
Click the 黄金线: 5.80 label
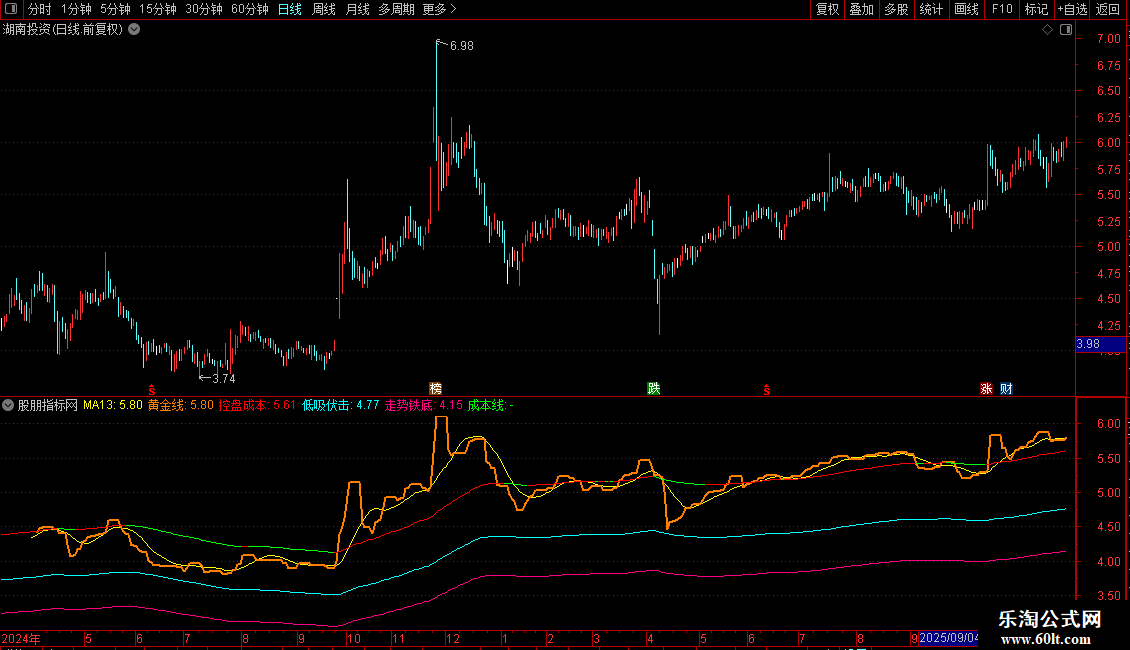click(x=181, y=405)
